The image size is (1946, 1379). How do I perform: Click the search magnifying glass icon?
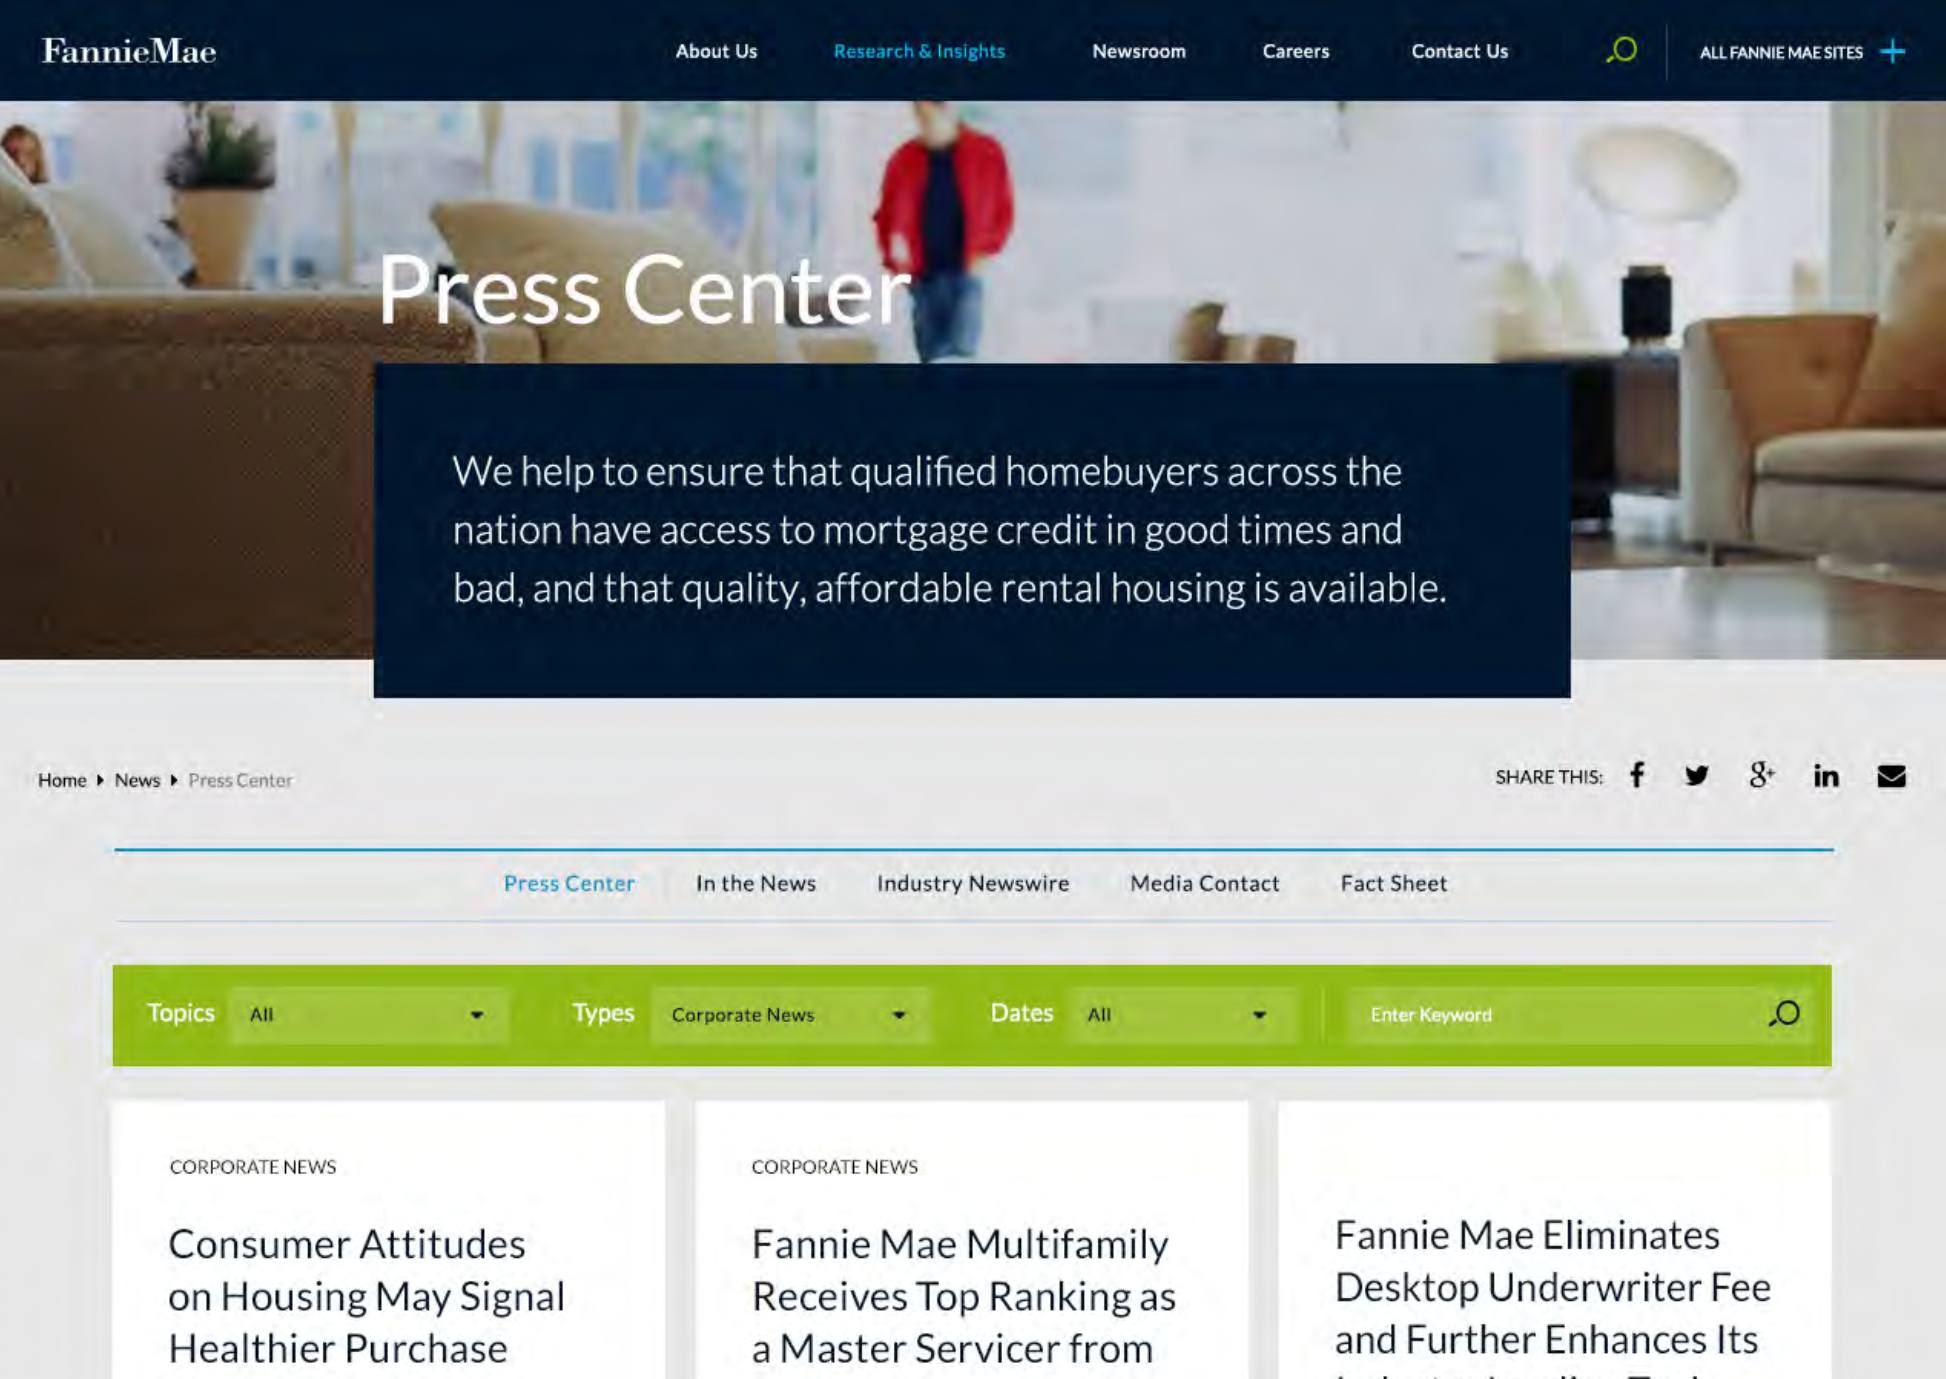pyautogui.click(x=1619, y=51)
